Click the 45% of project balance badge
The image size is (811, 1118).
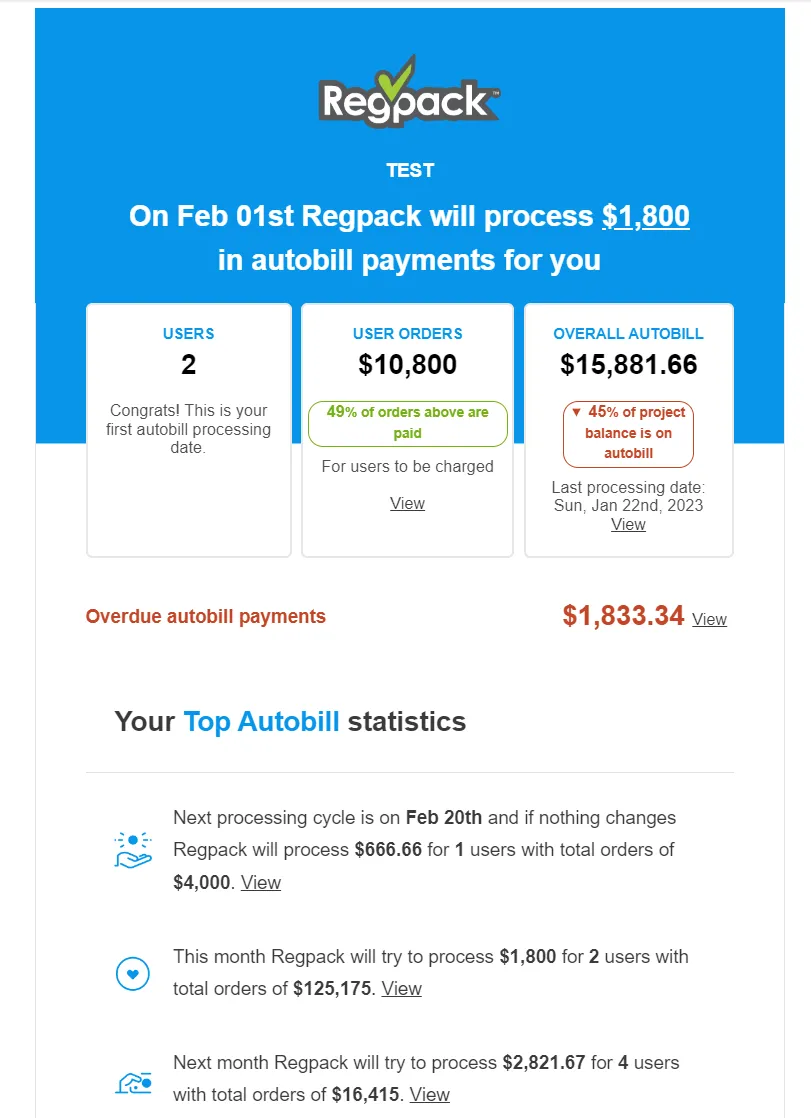click(628, 434)
